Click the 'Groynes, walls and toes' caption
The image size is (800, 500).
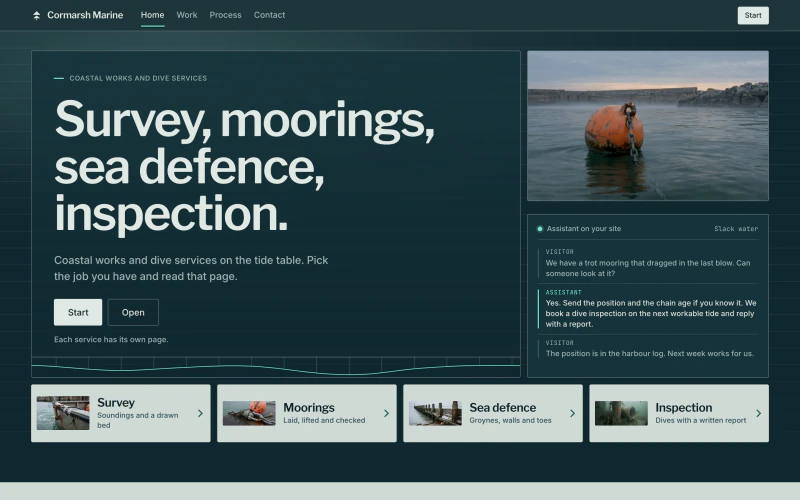tap(510, 420)
